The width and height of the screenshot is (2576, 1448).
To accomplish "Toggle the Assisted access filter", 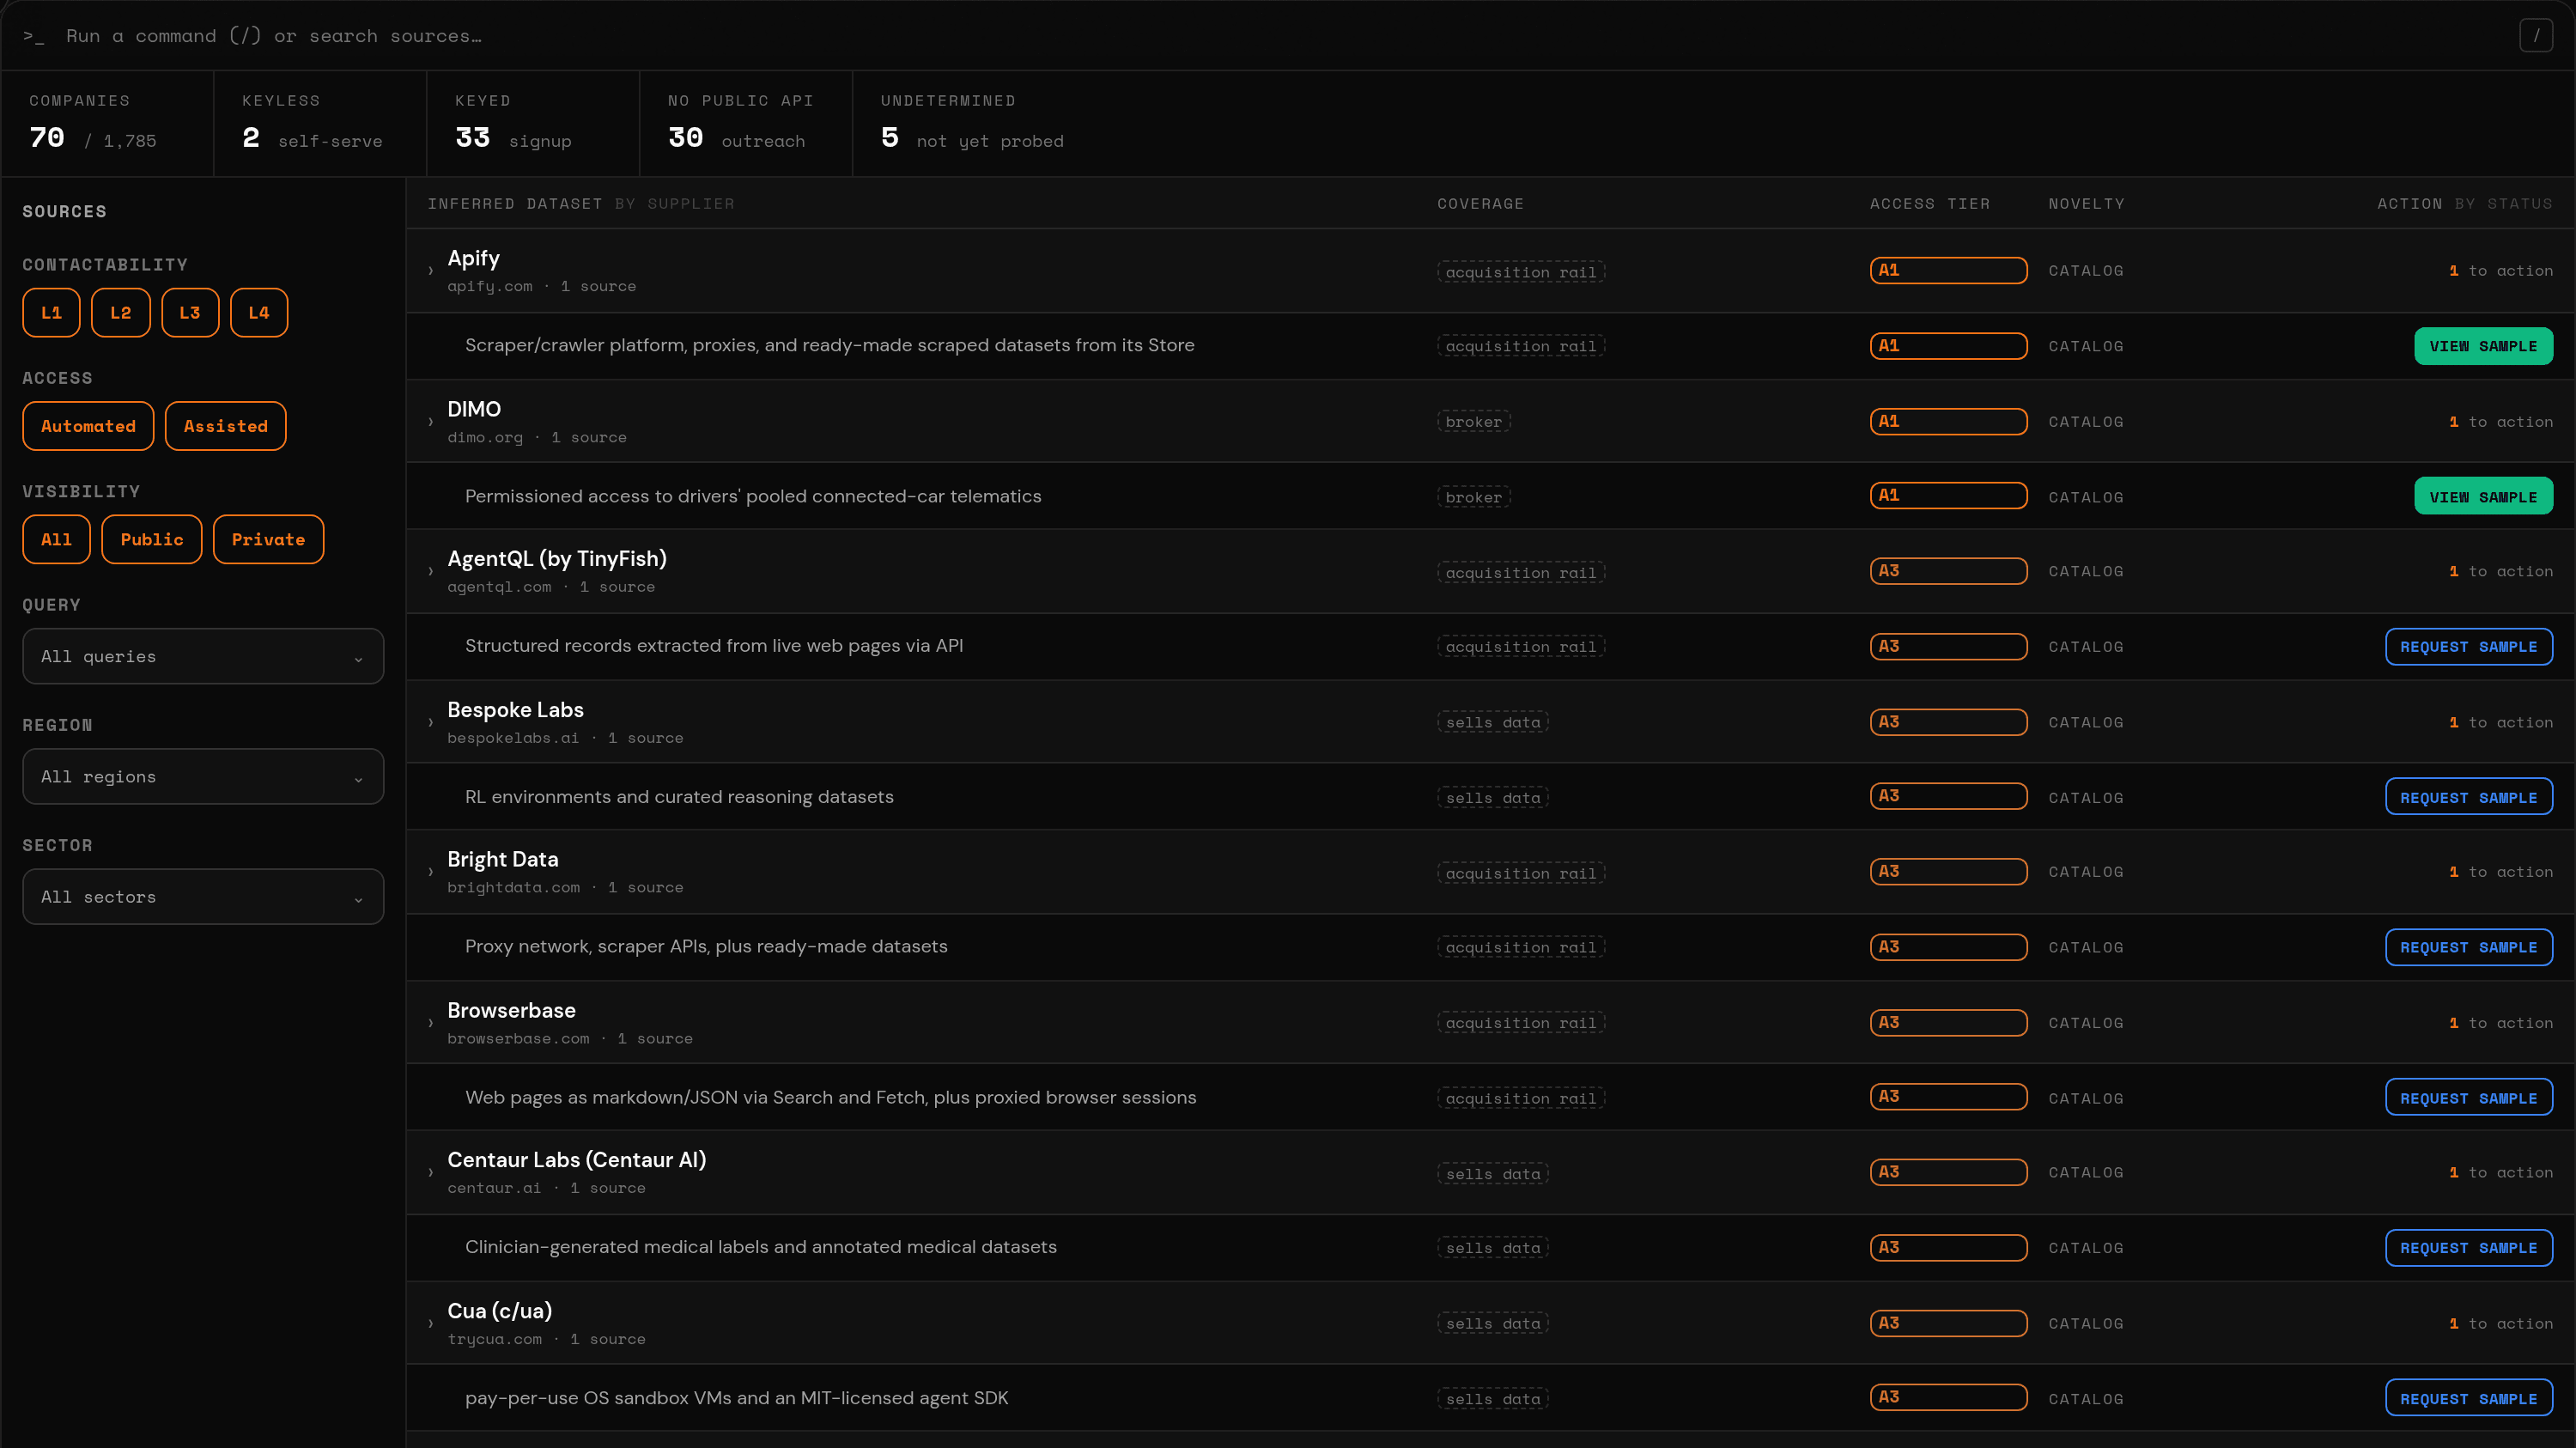I will pyautogui.click(x=226, y=426).
